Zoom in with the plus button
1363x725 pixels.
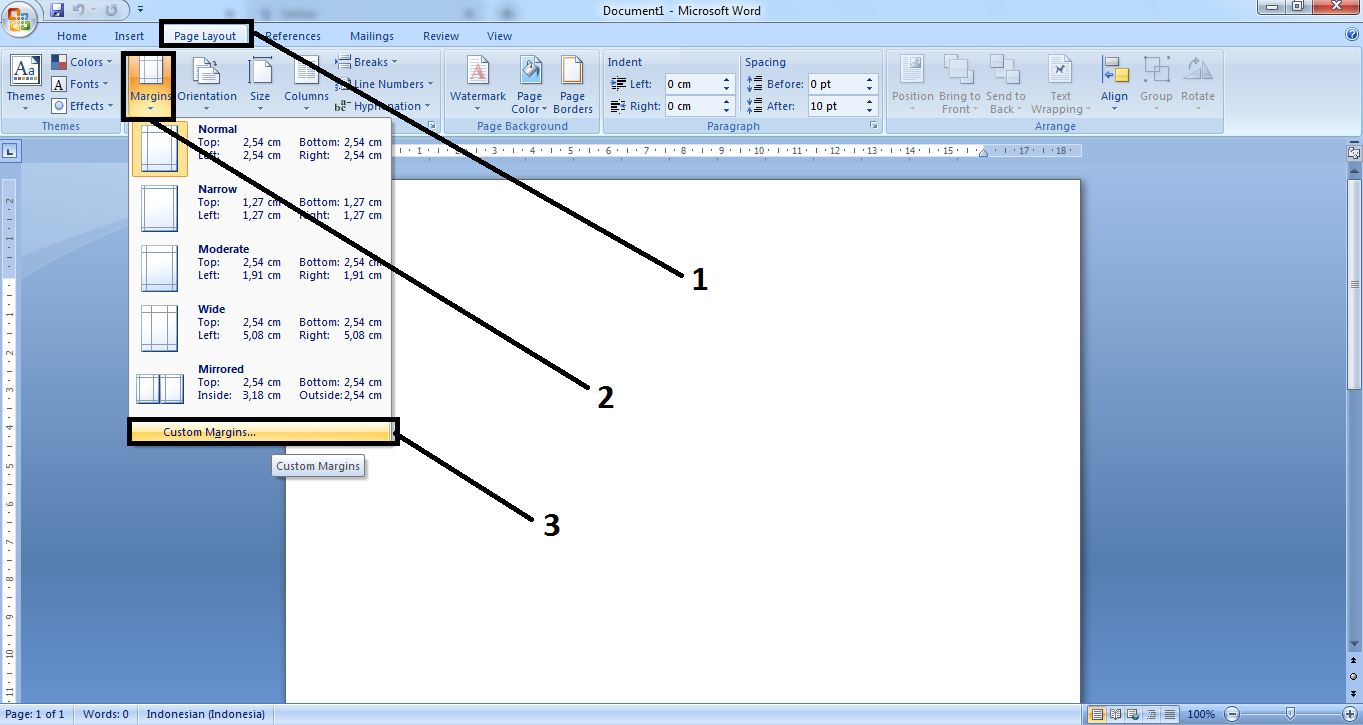point(1352,714)
